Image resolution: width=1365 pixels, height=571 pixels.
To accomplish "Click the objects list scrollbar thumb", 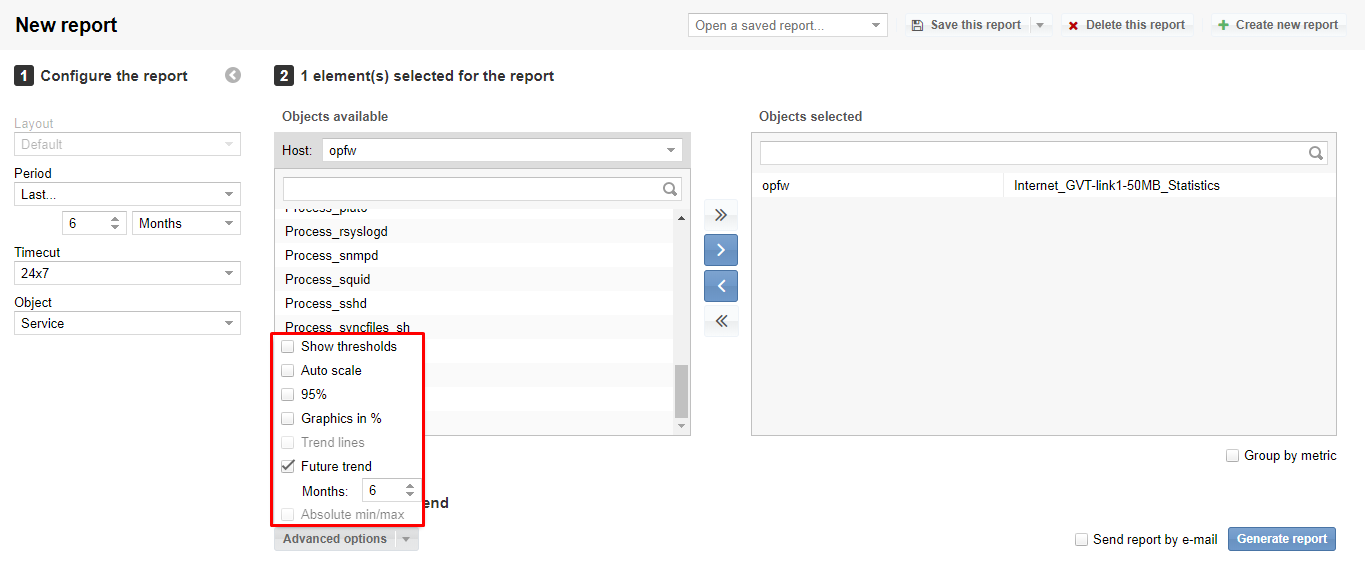I will click(682, 390).
